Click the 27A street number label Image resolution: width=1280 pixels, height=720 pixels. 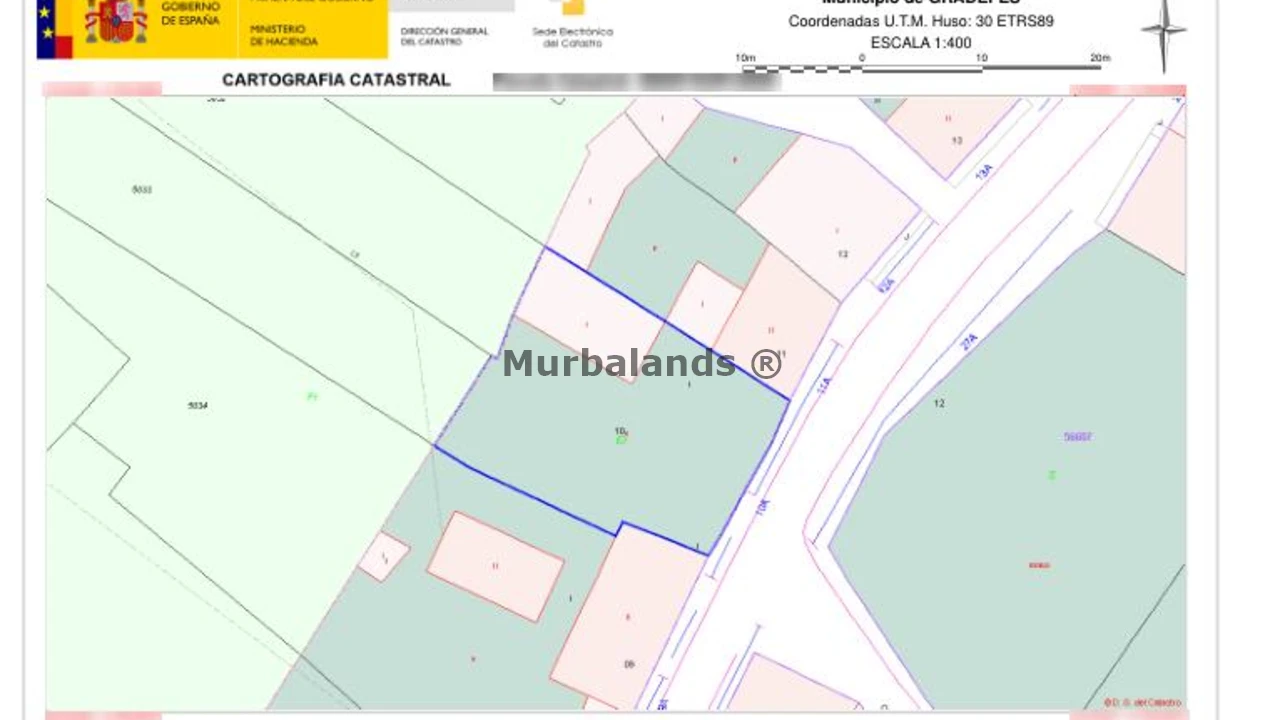pyautogui.click(x=968, y=342)
